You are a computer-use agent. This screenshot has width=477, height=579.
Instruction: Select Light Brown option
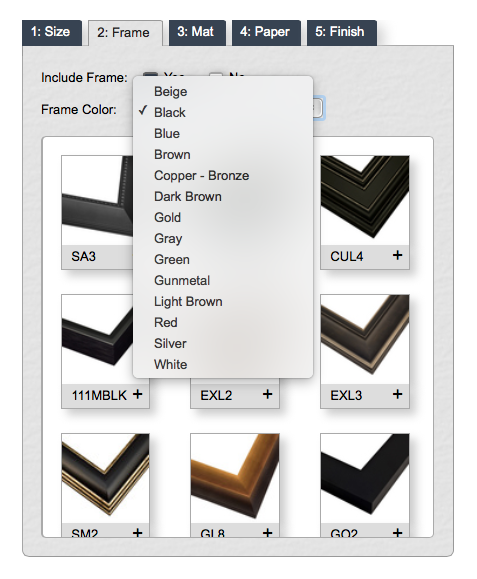point(223,302)
